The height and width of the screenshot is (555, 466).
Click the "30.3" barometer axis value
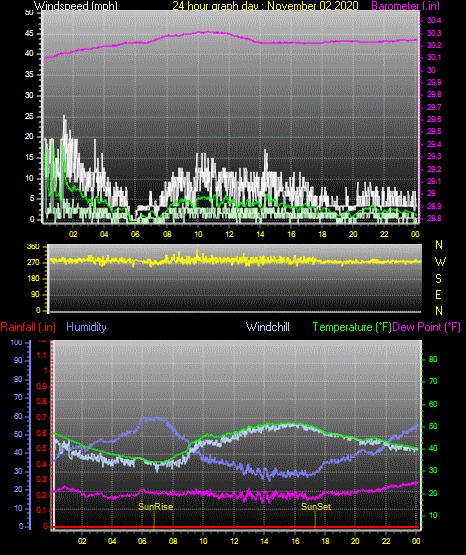coord(434,33)
